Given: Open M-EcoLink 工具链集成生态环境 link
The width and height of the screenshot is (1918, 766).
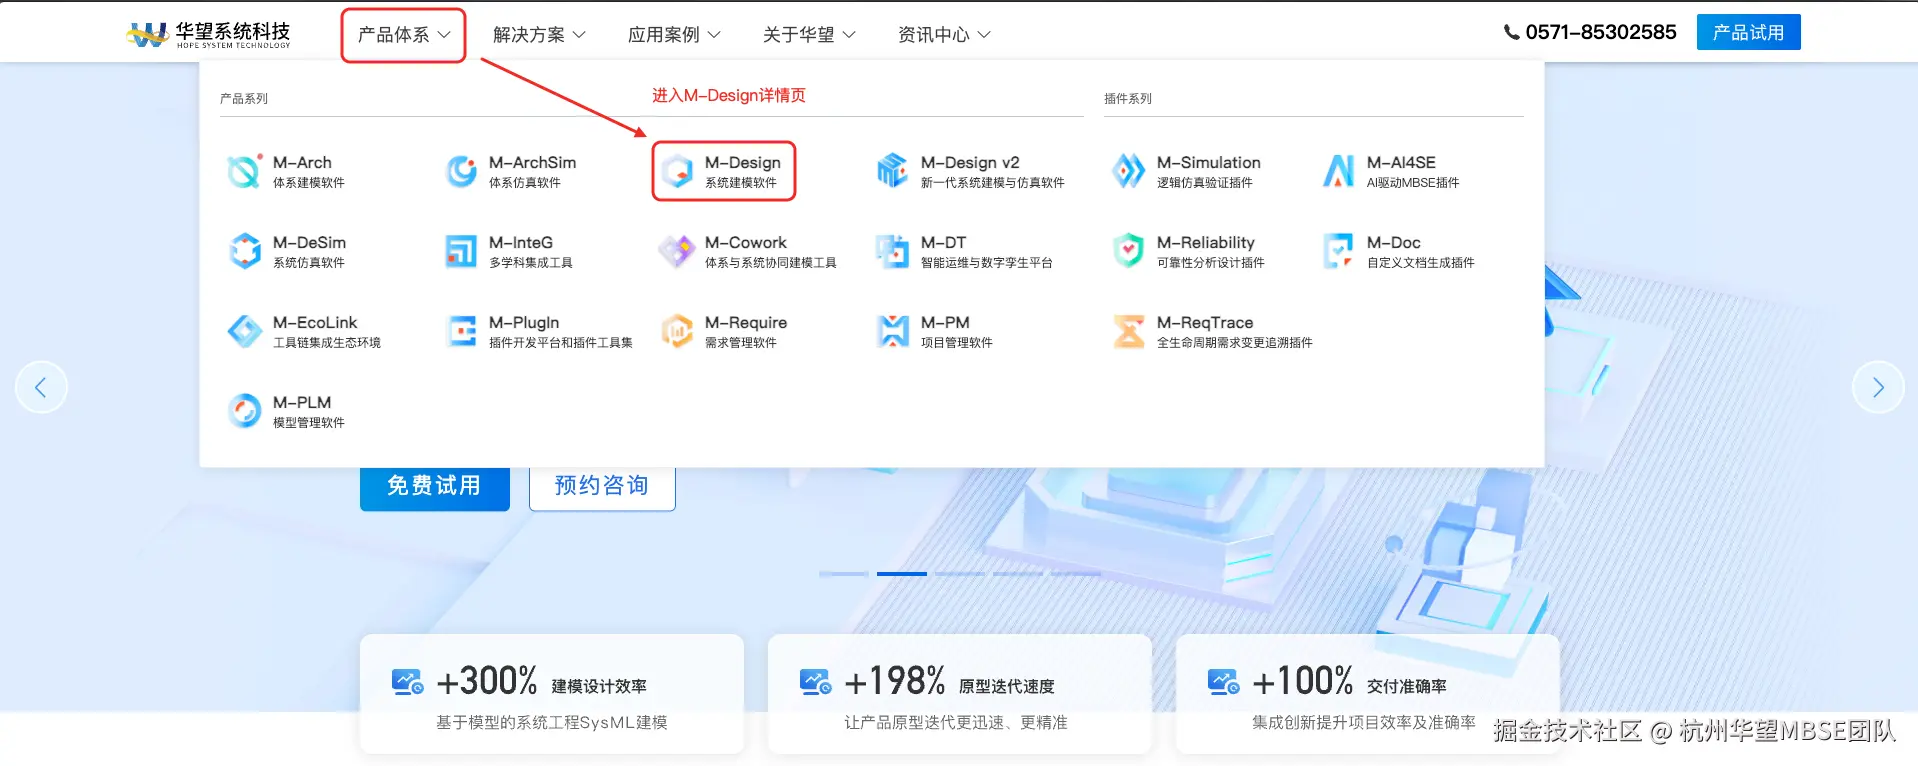Looking at the screenshot, I should 304,331.
